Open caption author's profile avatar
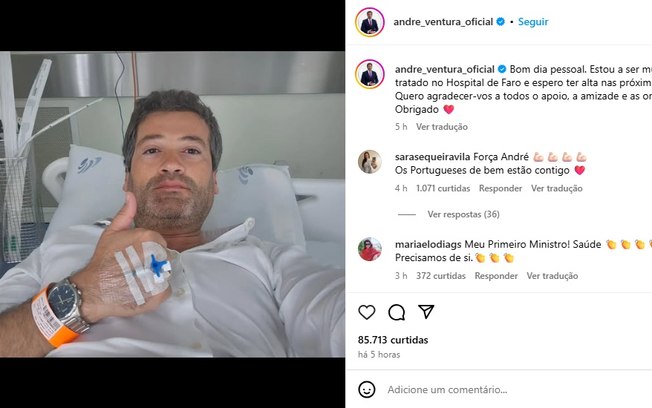This screenshot has height=408, width=652. tap(370, 74)
